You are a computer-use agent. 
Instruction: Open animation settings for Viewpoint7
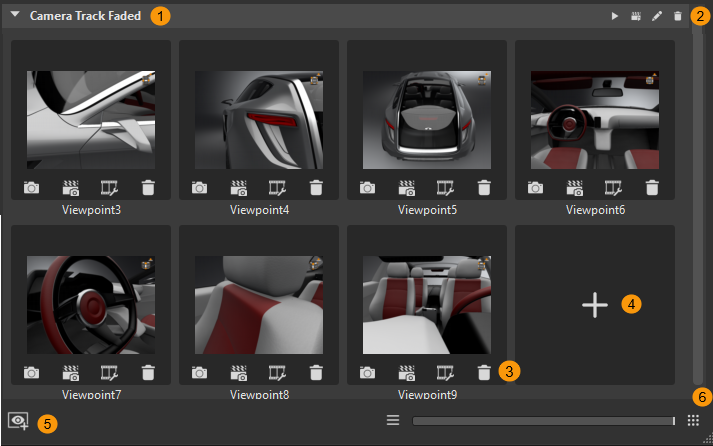(x=109, y=373)
